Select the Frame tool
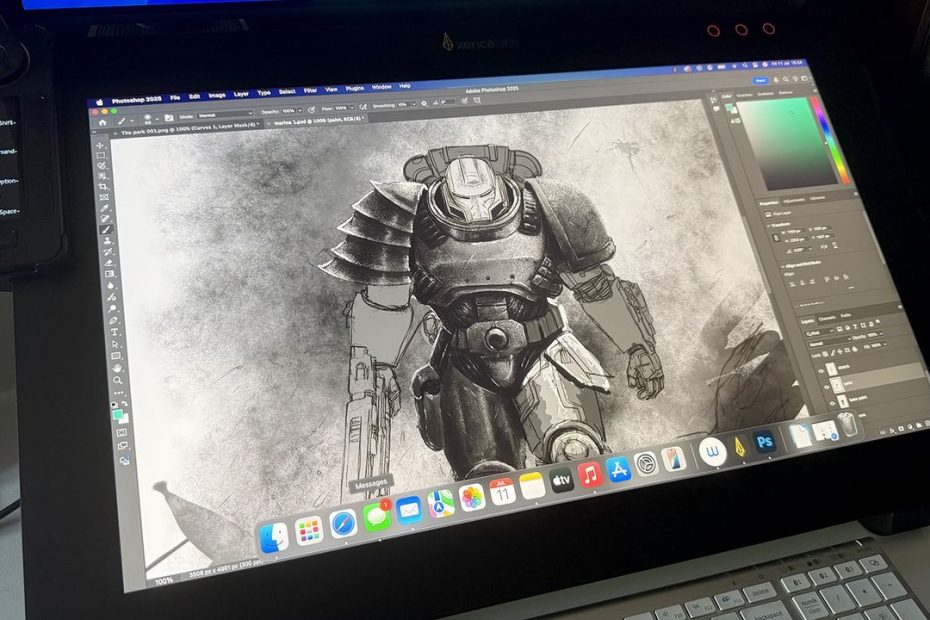The width and height of the screenshot is (930, 620). (105, 198)
